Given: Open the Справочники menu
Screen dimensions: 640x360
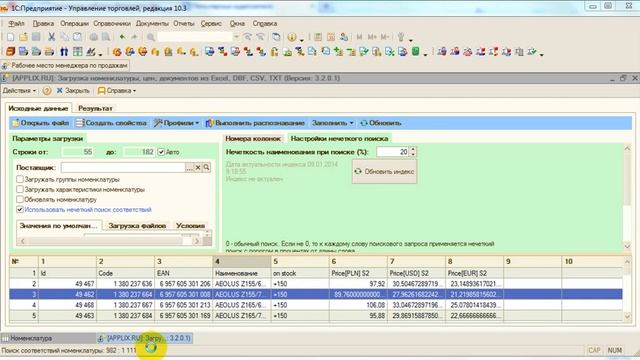Looking at the screenshot, I should click(x=112, y=24).
